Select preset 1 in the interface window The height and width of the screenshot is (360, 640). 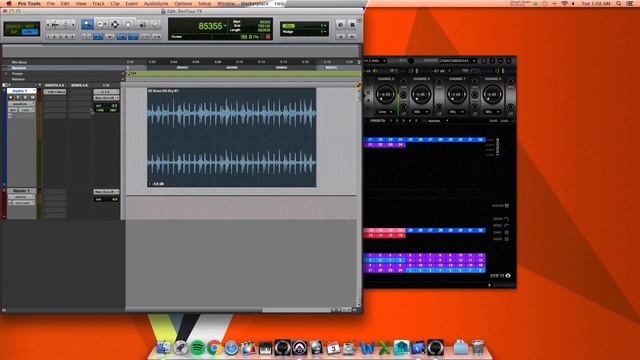[391, 121]
